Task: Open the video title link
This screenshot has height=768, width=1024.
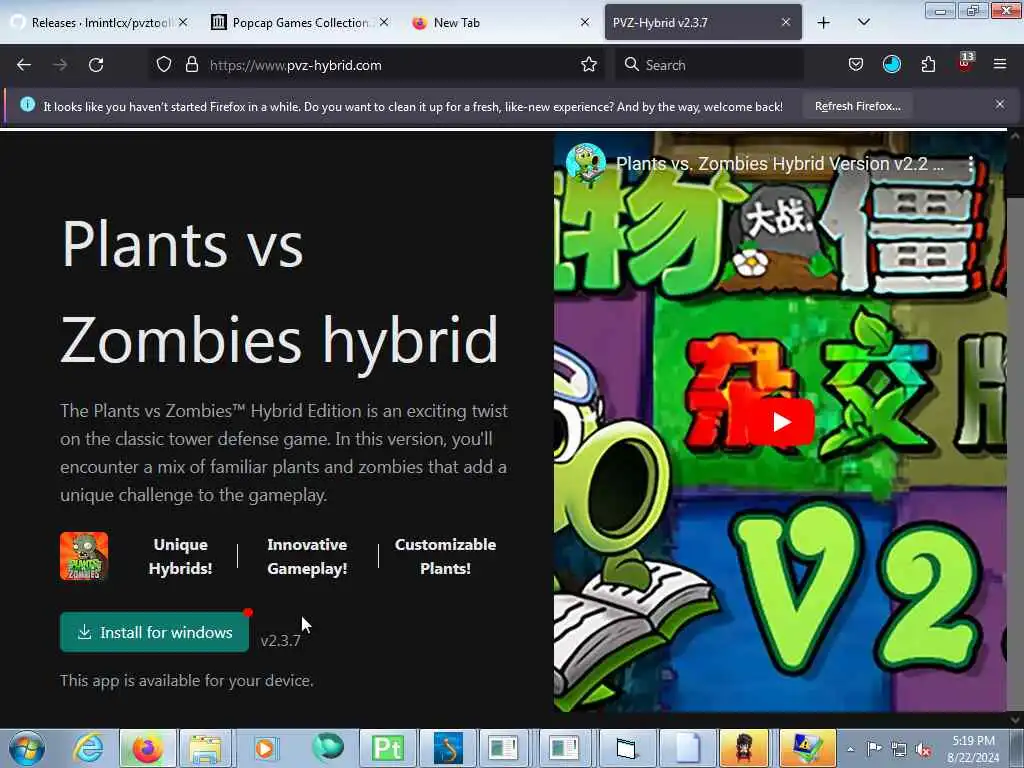Action: [780, 164]
